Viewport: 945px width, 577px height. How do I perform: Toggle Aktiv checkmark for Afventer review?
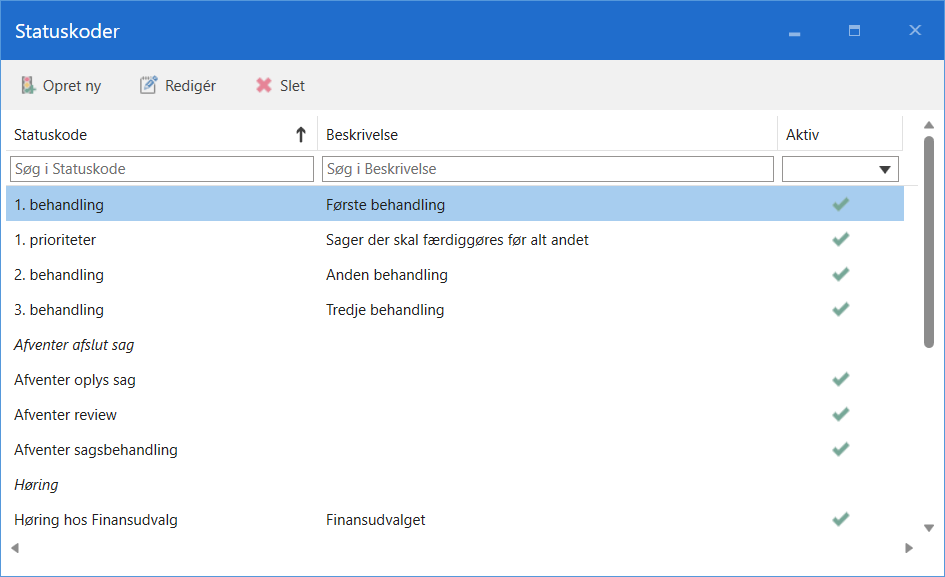coord(840,415)
